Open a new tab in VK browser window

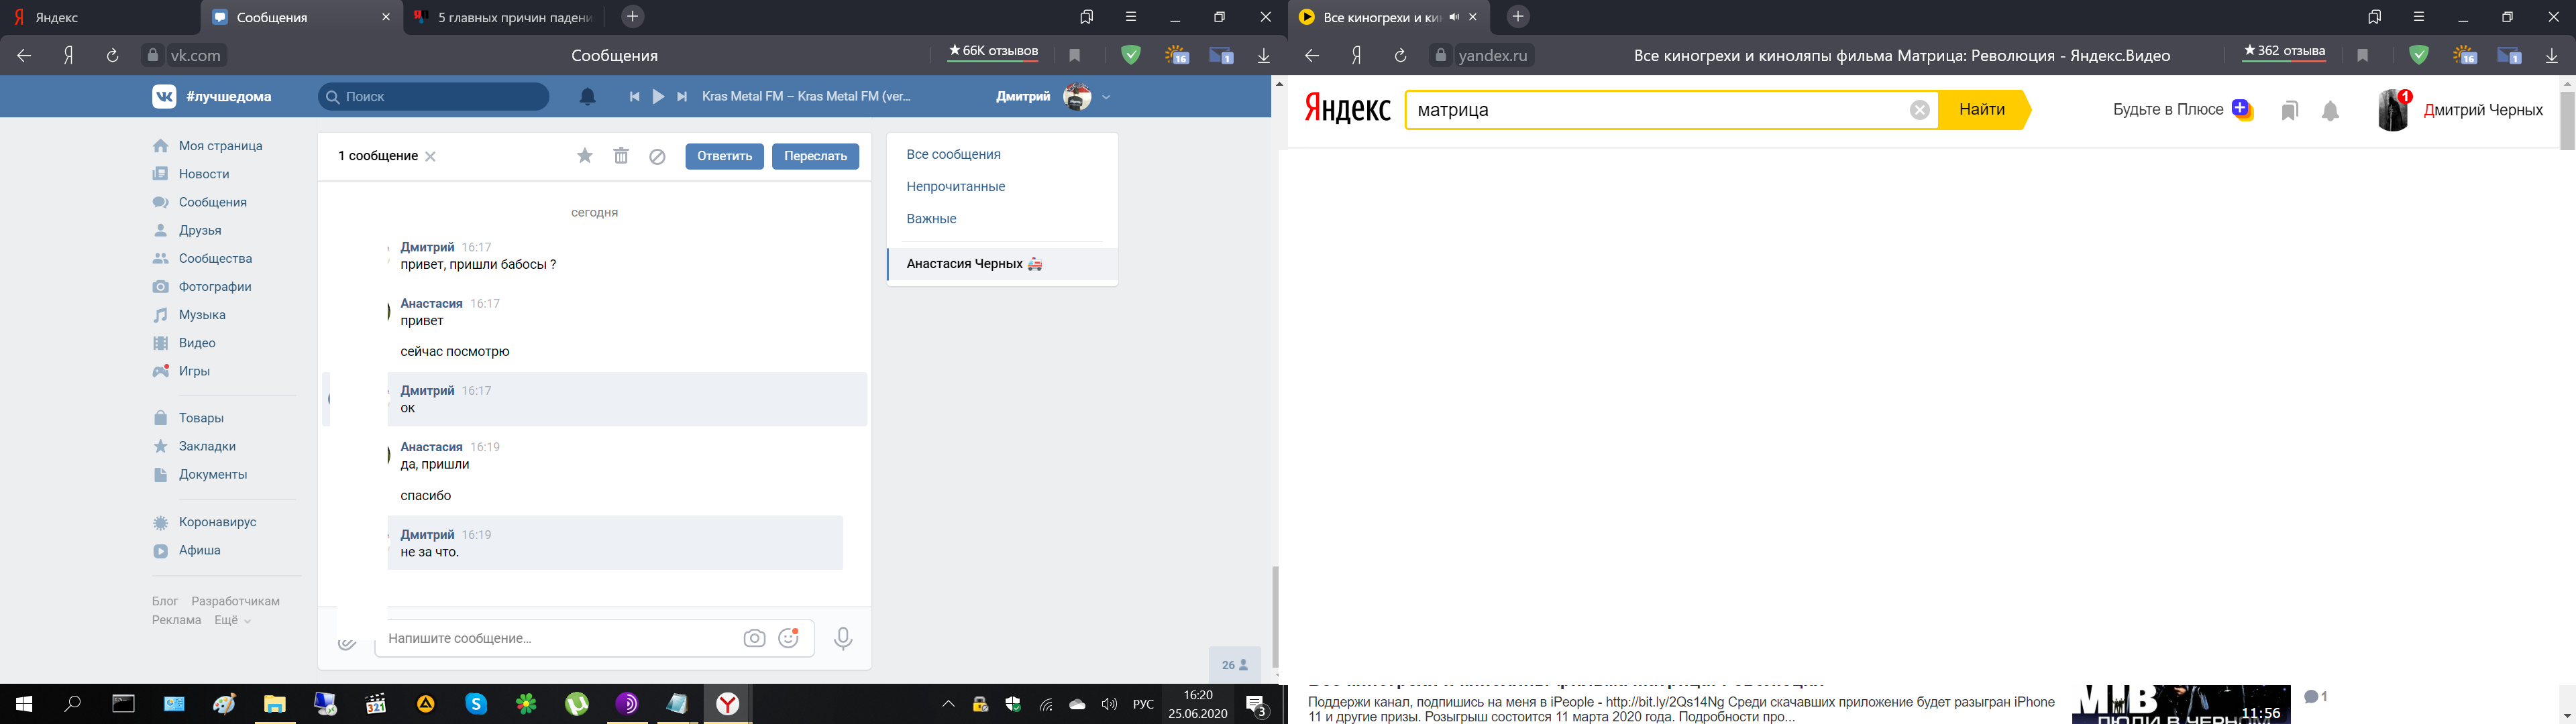coord(632,17)
